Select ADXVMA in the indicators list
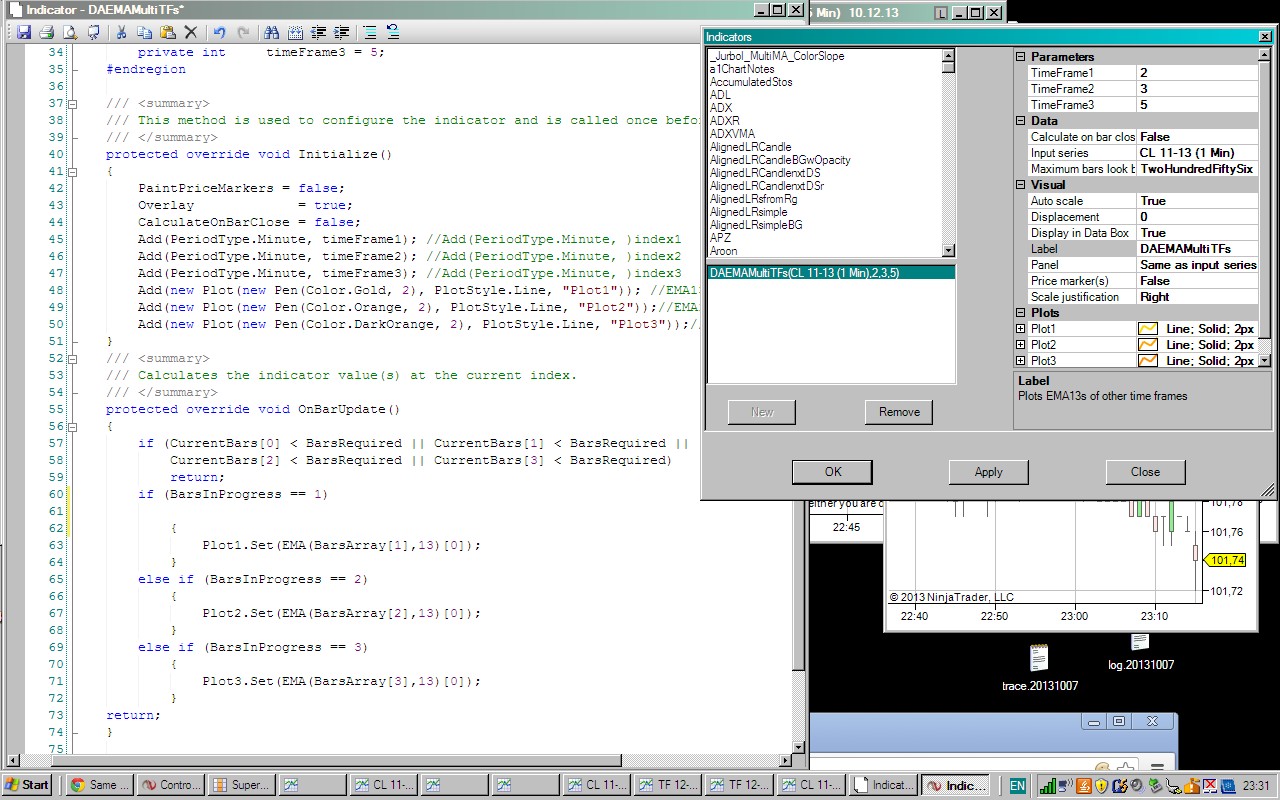The height and width of the screenshot is (800, 1280). (x=732, y=134)
